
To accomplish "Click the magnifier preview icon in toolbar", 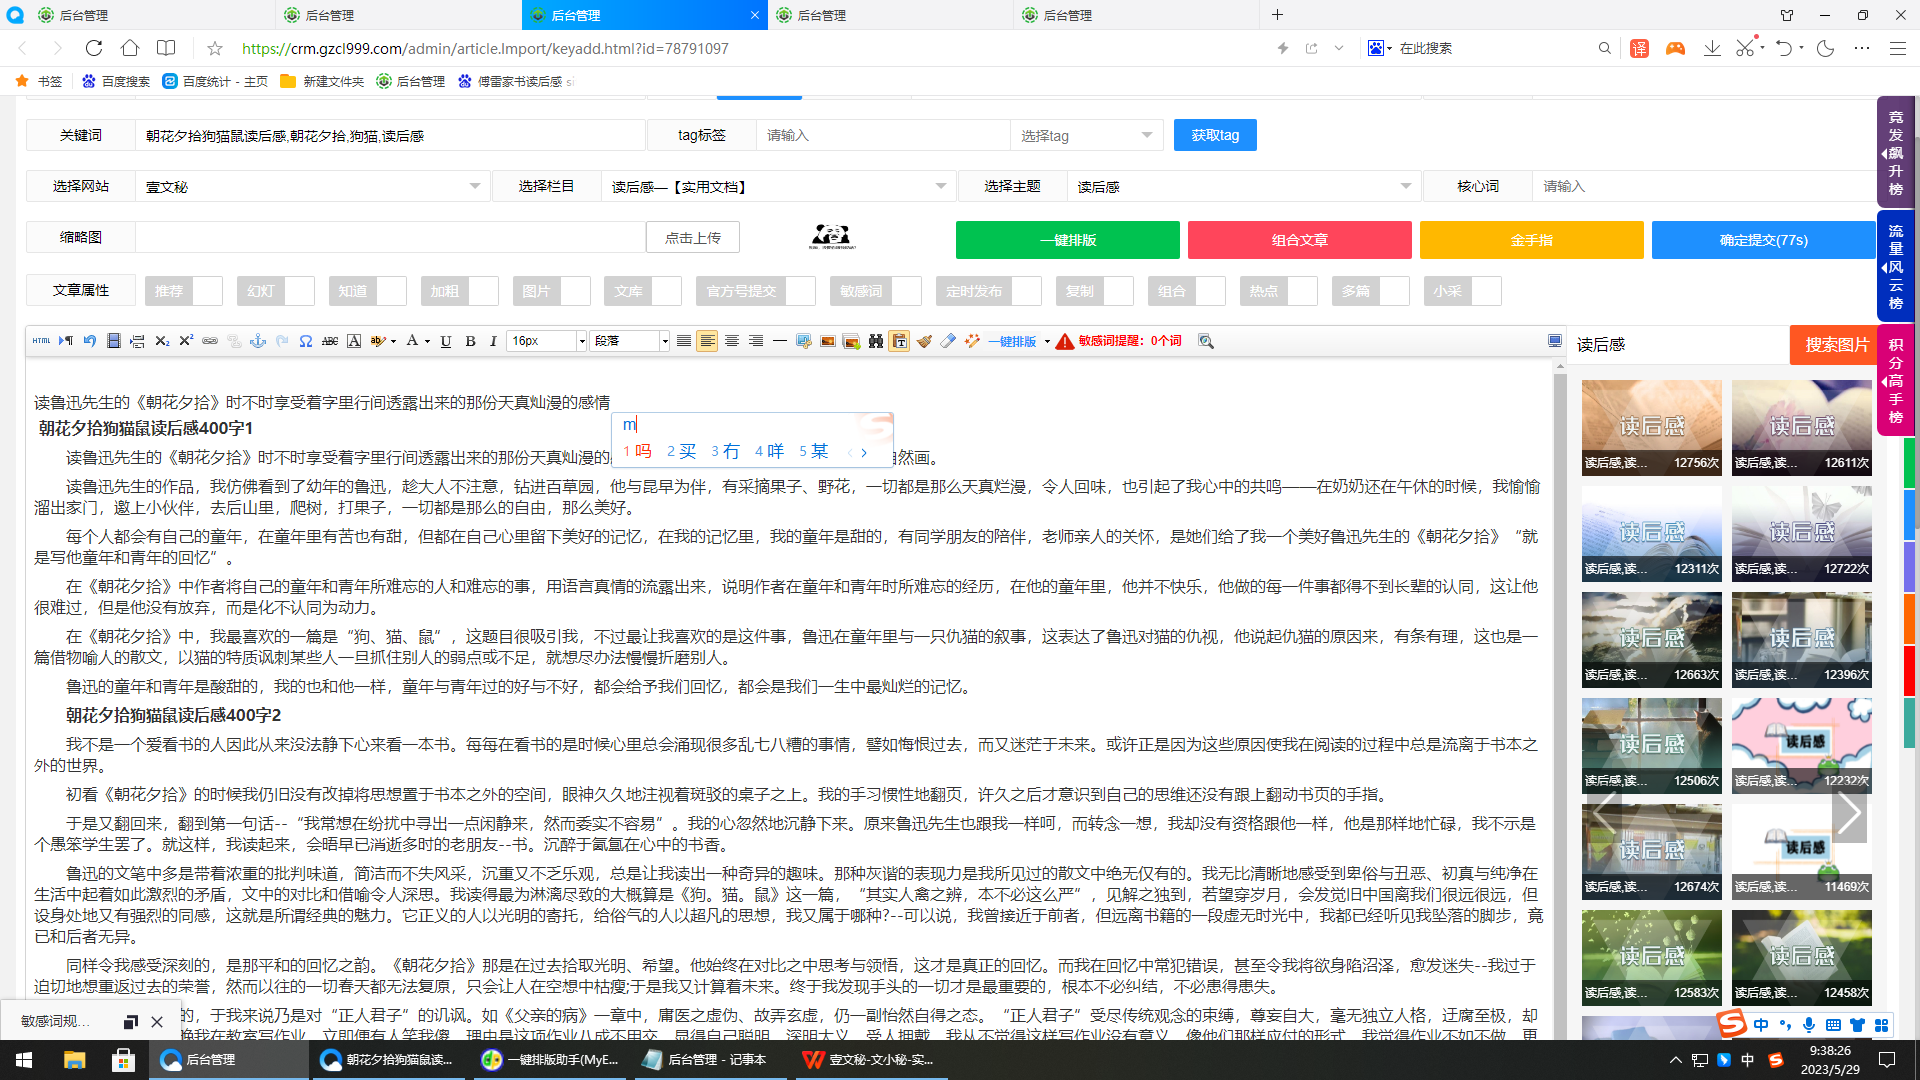I will coord(1206,341).
